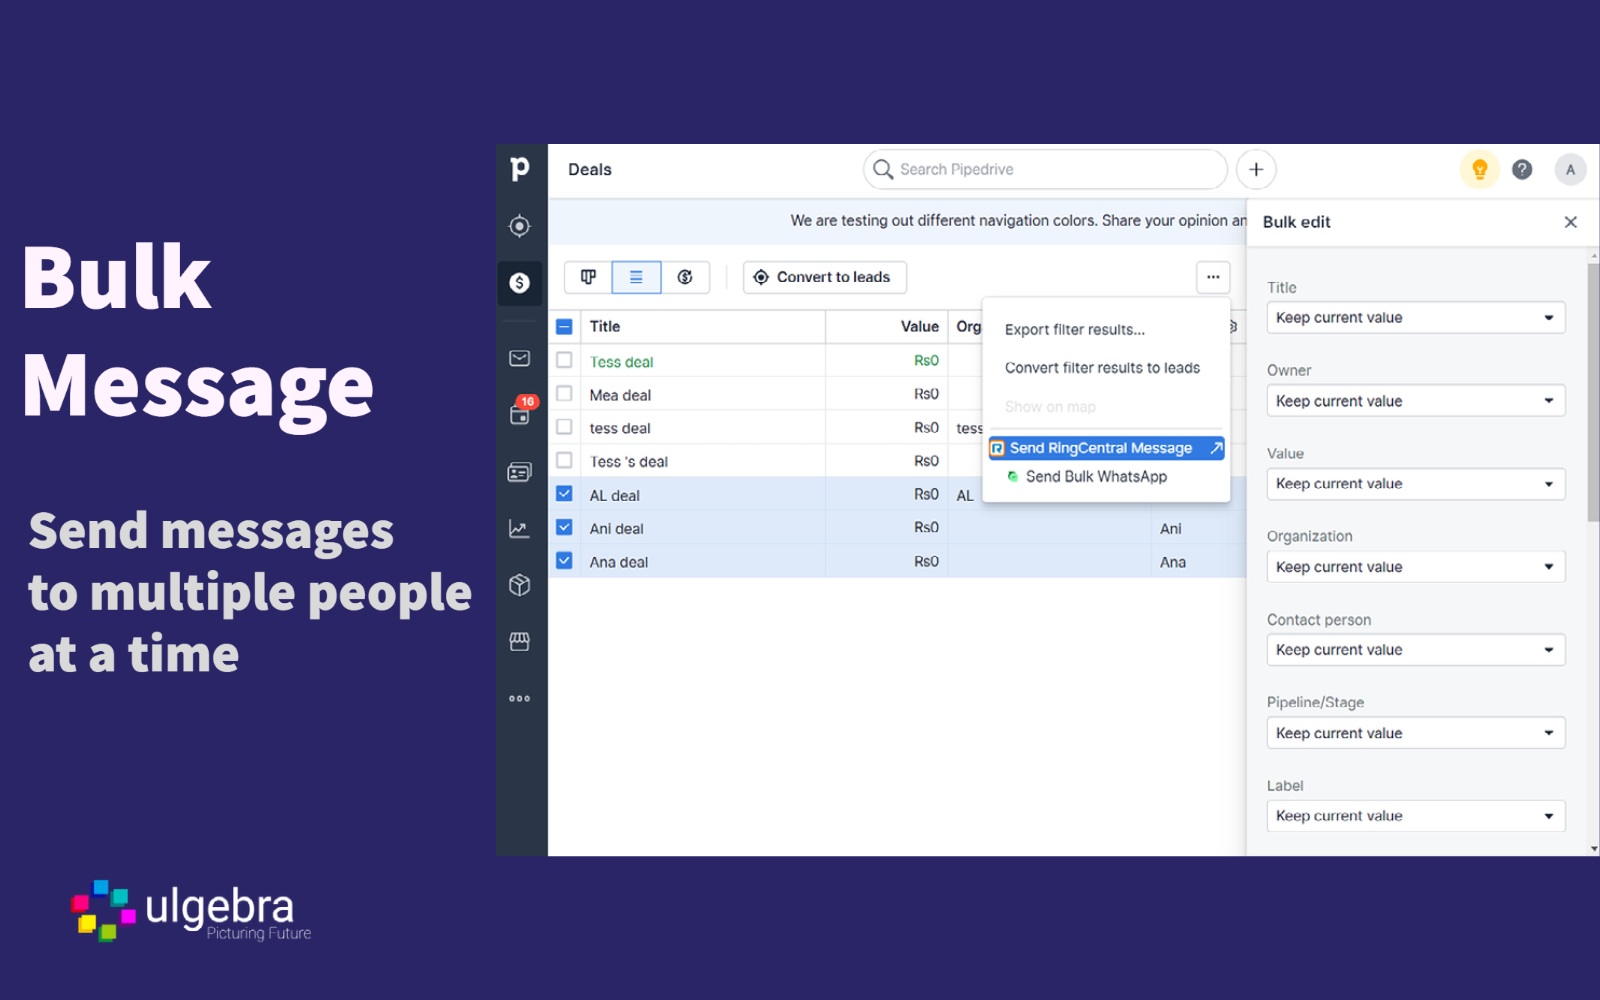
Task: Uncheck the AL deal row checkbox
Action: click(564, 494)
